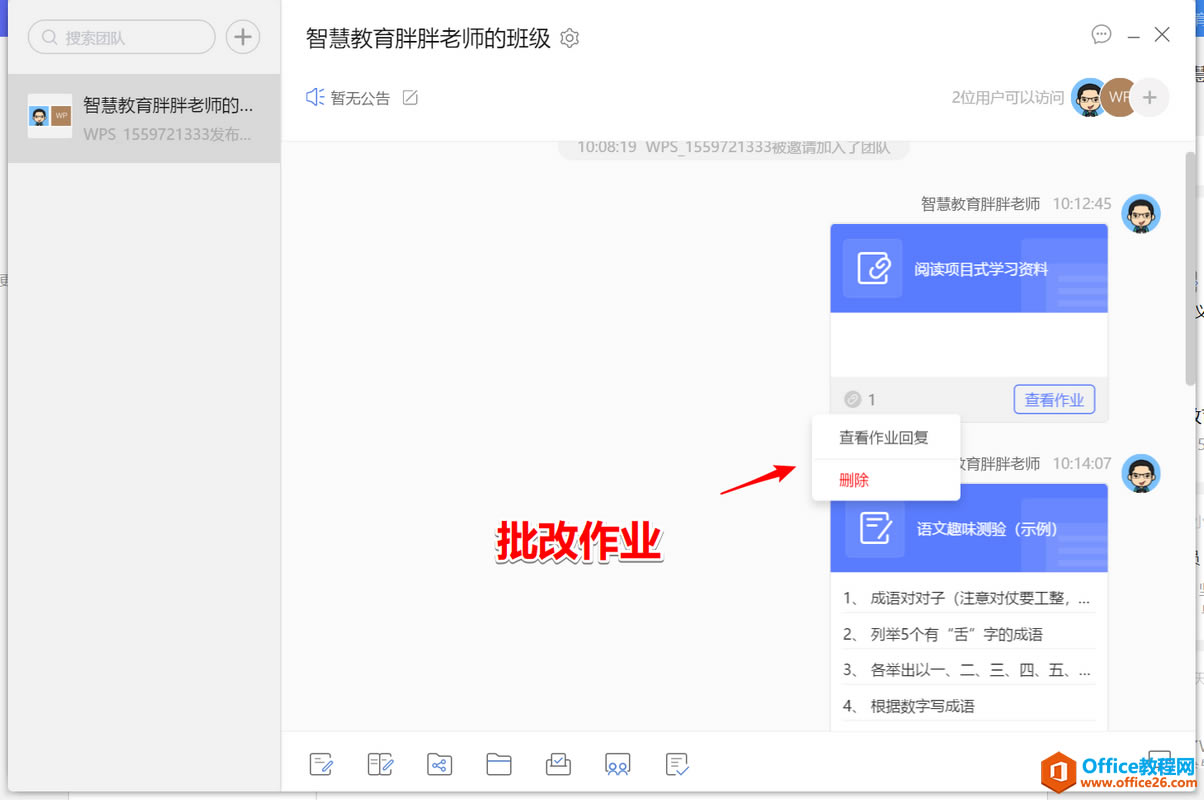Click the sender avatar at 10:12:45

tap(1141, 213)
